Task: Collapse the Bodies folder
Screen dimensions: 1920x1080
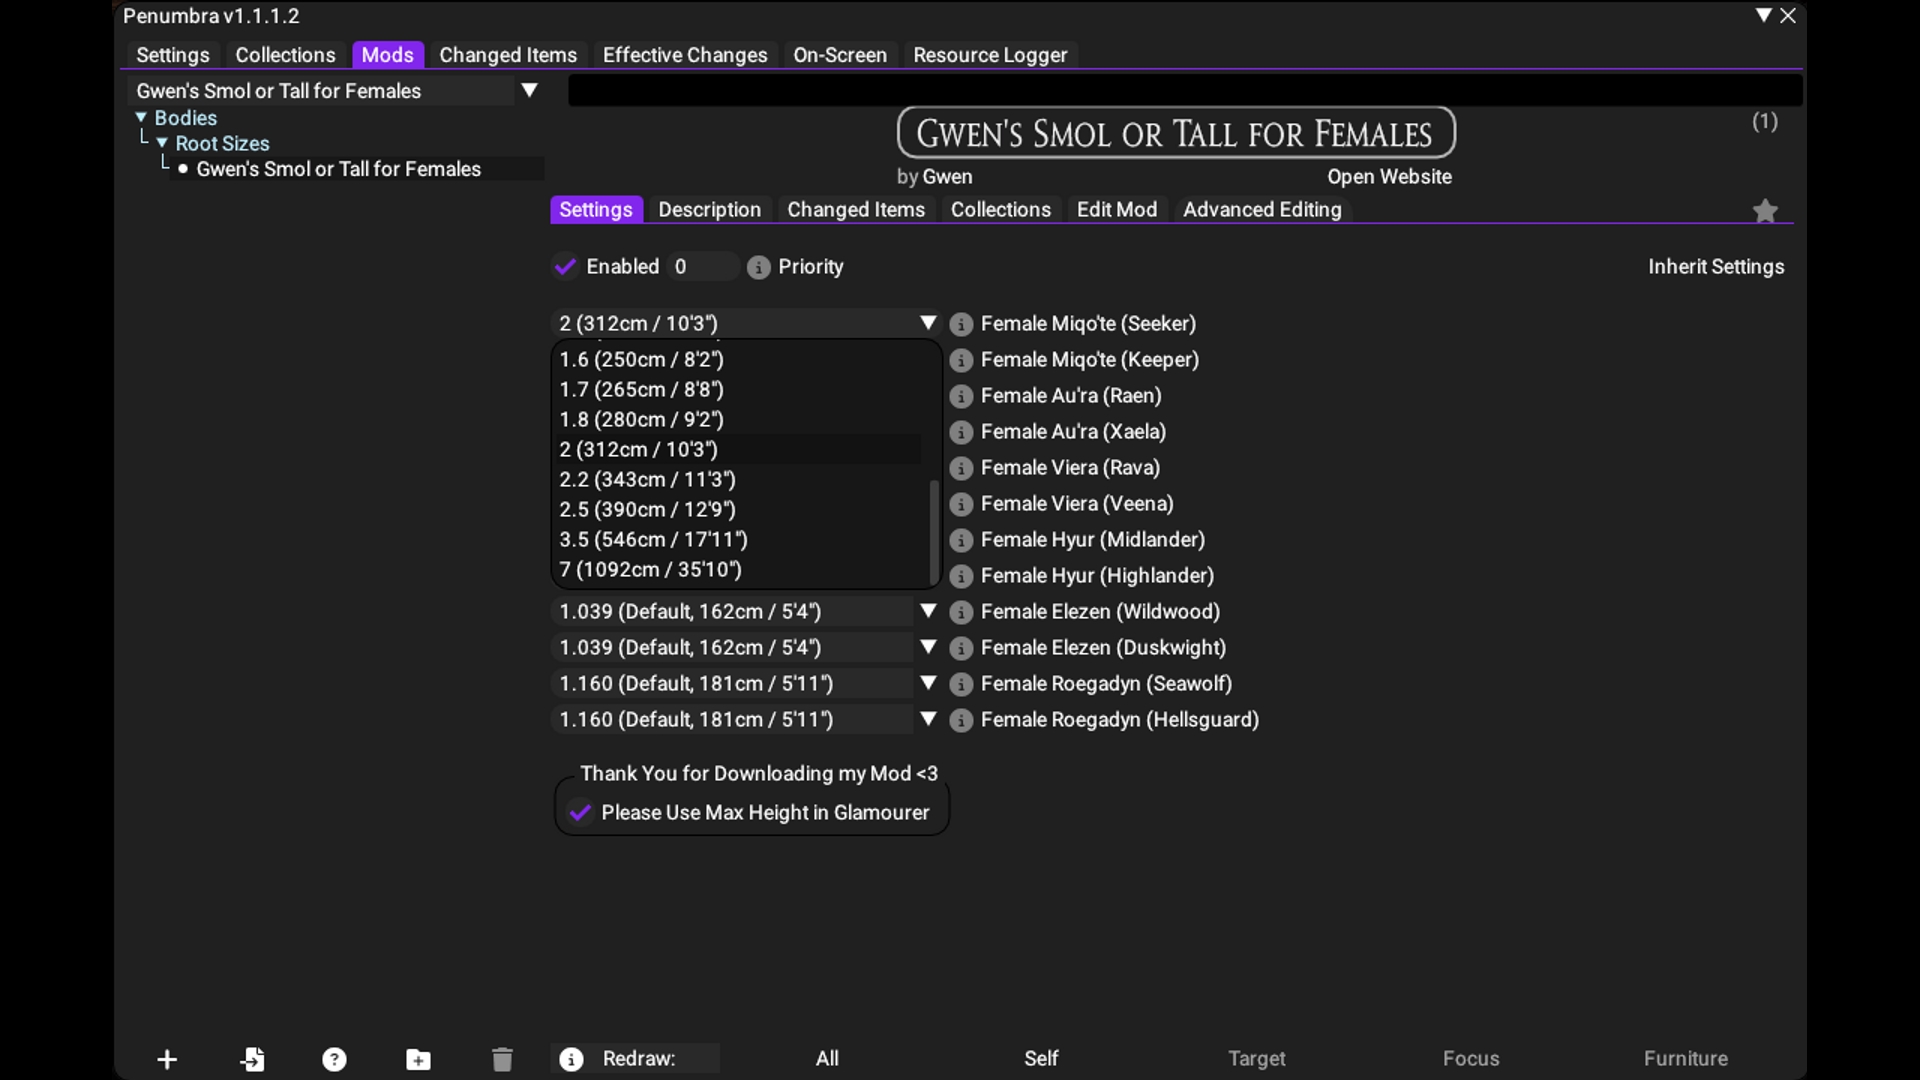Action: pyautogui.click(x=141, y=118)
